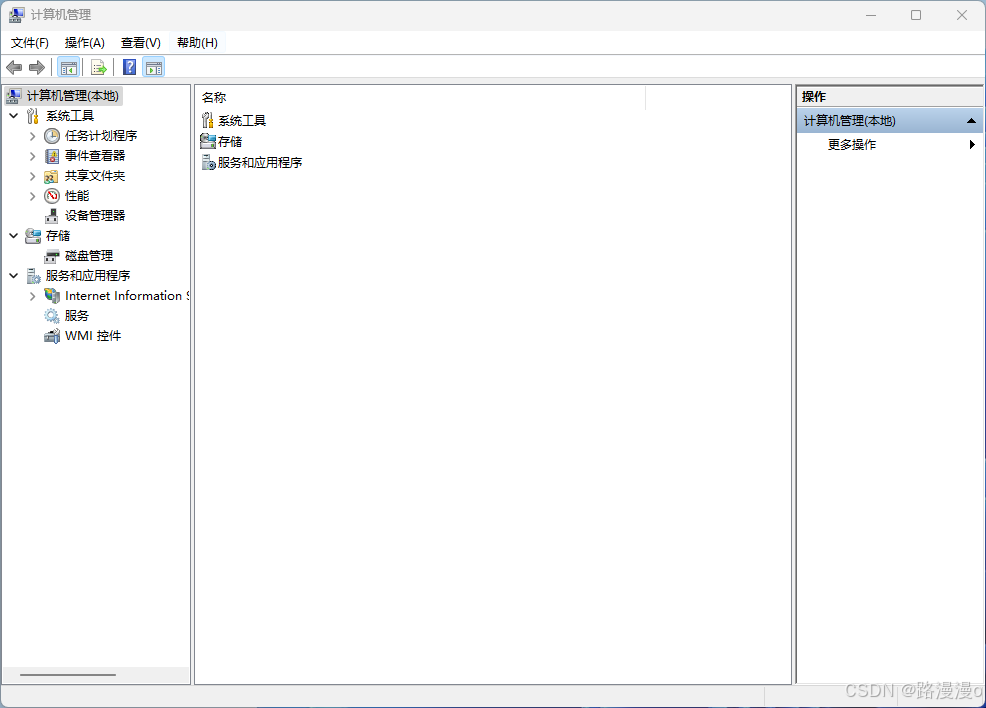The width and height of the screenshot is (986, 708).
Task: Click the Back arrow toolbar icon
Action: pyautogui.click(x=14, y=67)
